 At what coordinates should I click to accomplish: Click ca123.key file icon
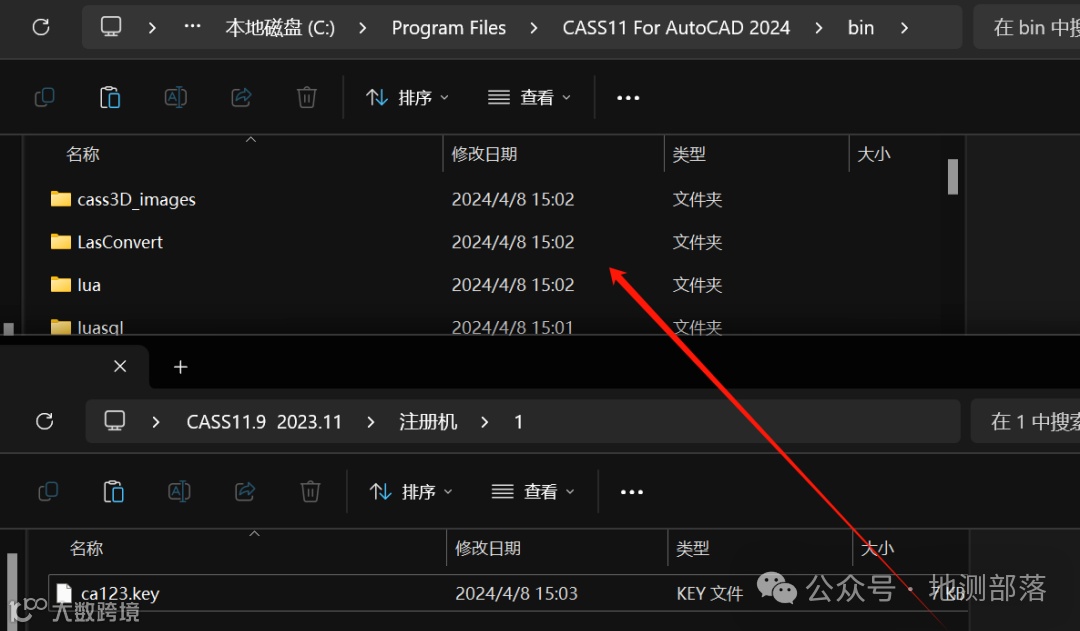tap(64, 593)
